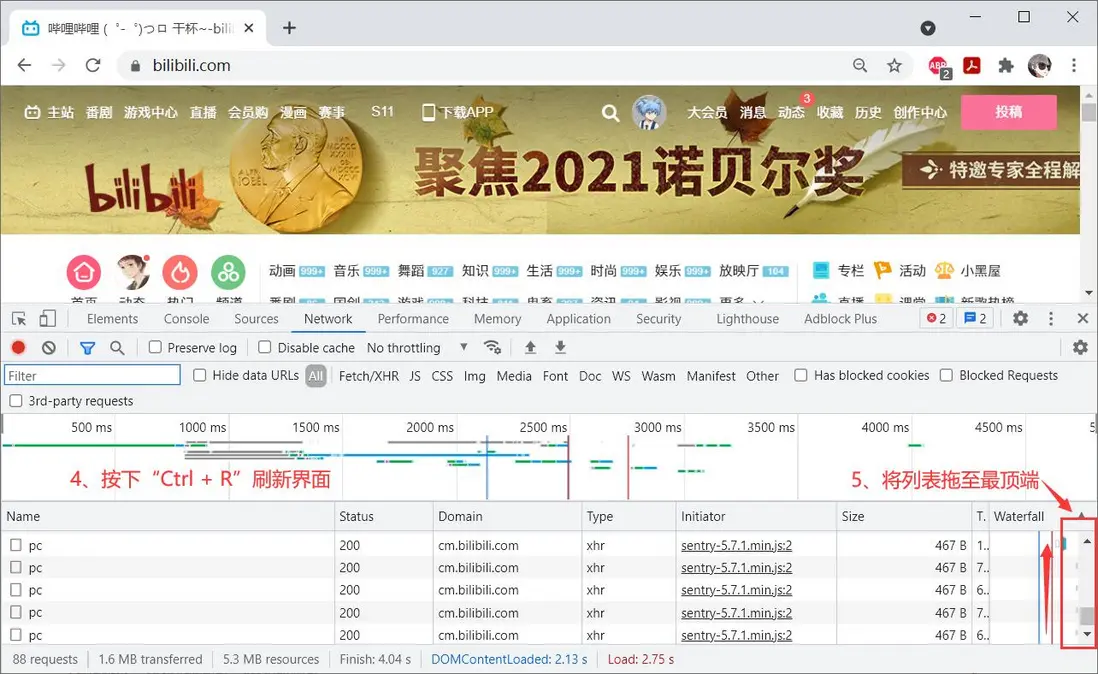Select the Fetch/XHR filter type
Viewport: 1098px width, 674px height.
tap(368, 376)
